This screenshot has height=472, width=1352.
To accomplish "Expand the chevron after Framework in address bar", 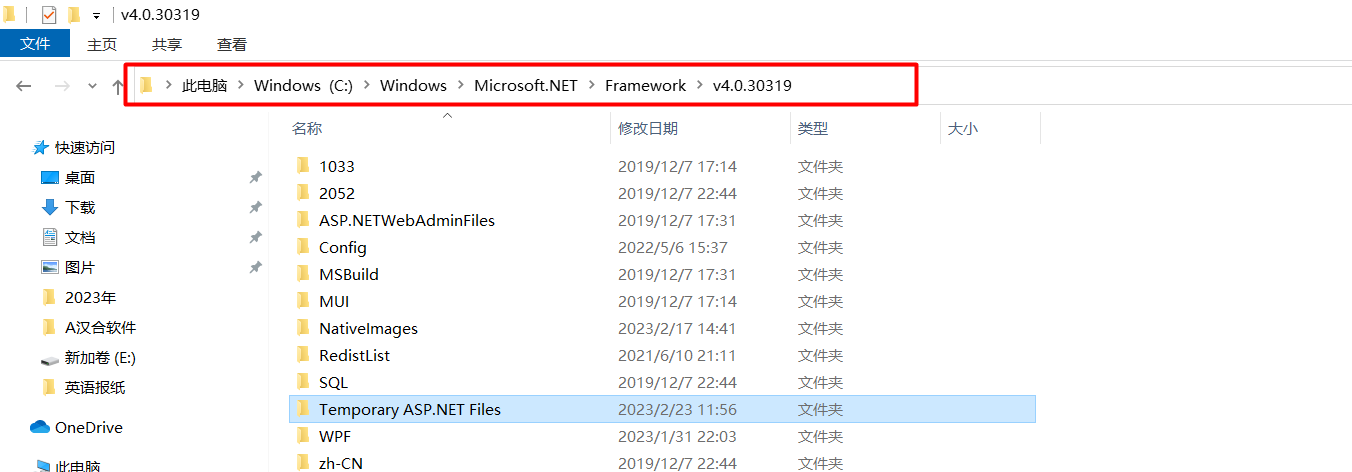I will 699,86.
